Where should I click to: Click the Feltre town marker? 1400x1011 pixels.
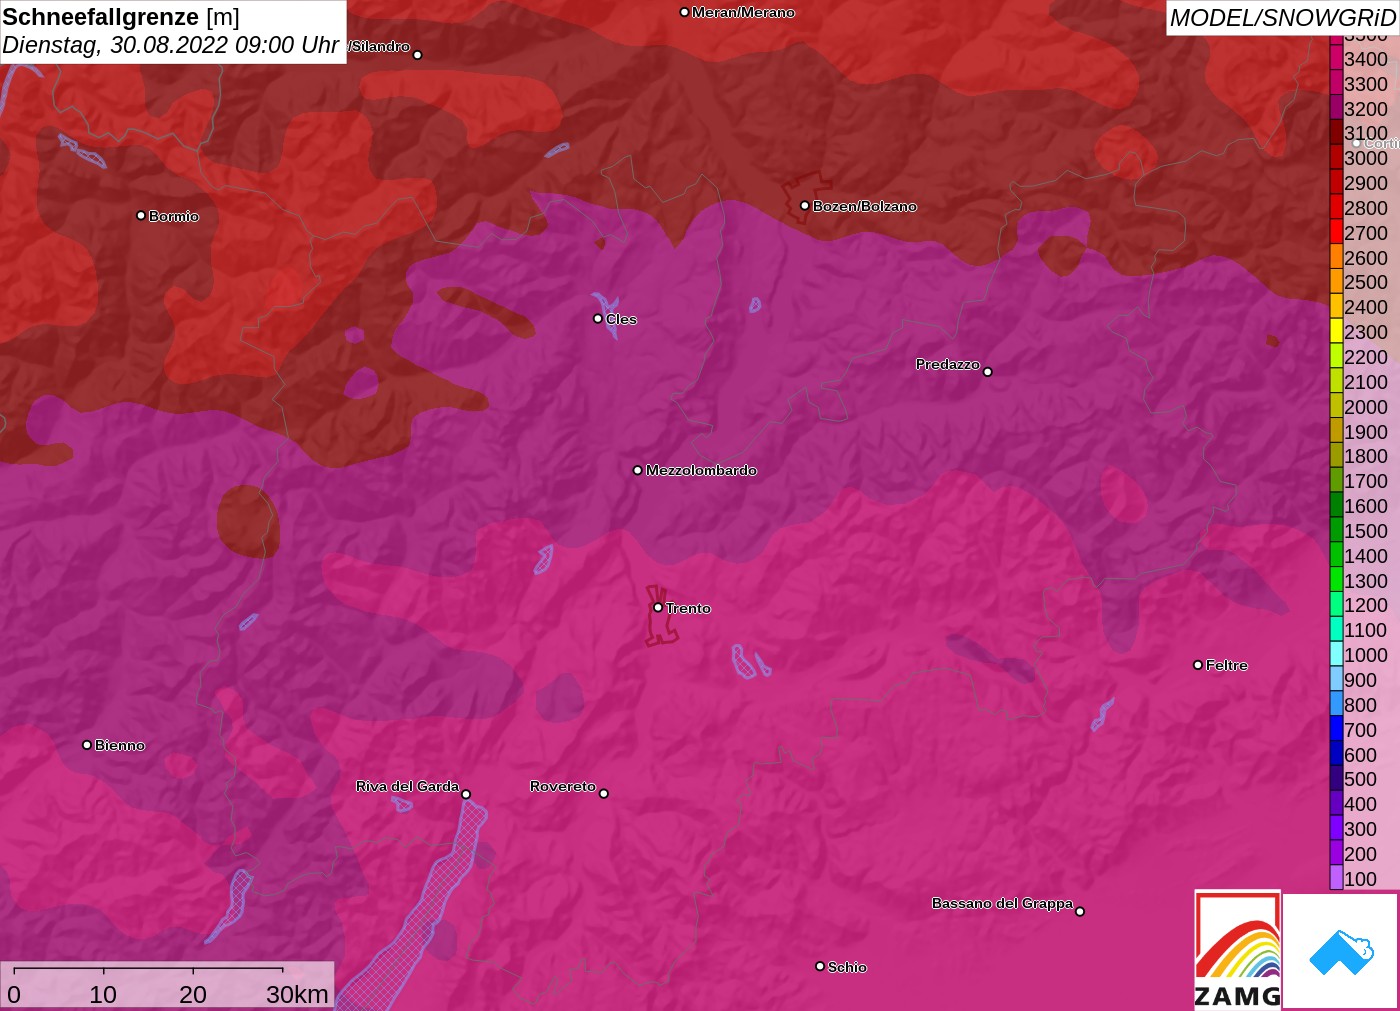[x=1198, y=664]
